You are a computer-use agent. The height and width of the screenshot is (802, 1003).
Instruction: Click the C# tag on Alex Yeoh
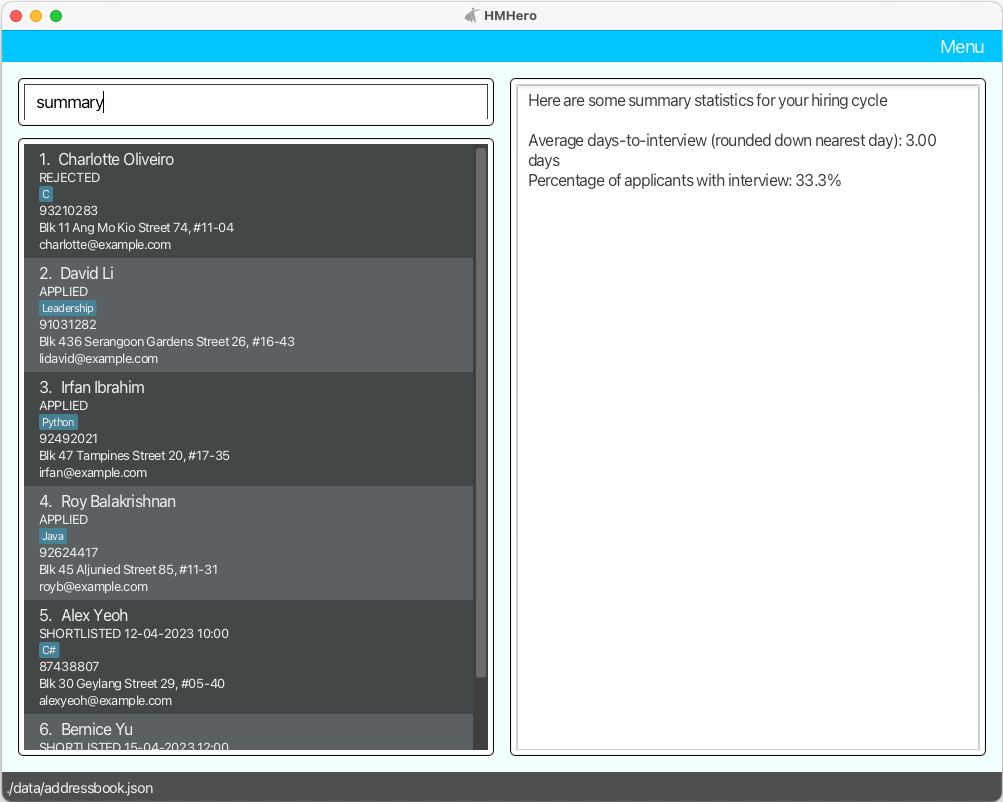tap(49, 650)
